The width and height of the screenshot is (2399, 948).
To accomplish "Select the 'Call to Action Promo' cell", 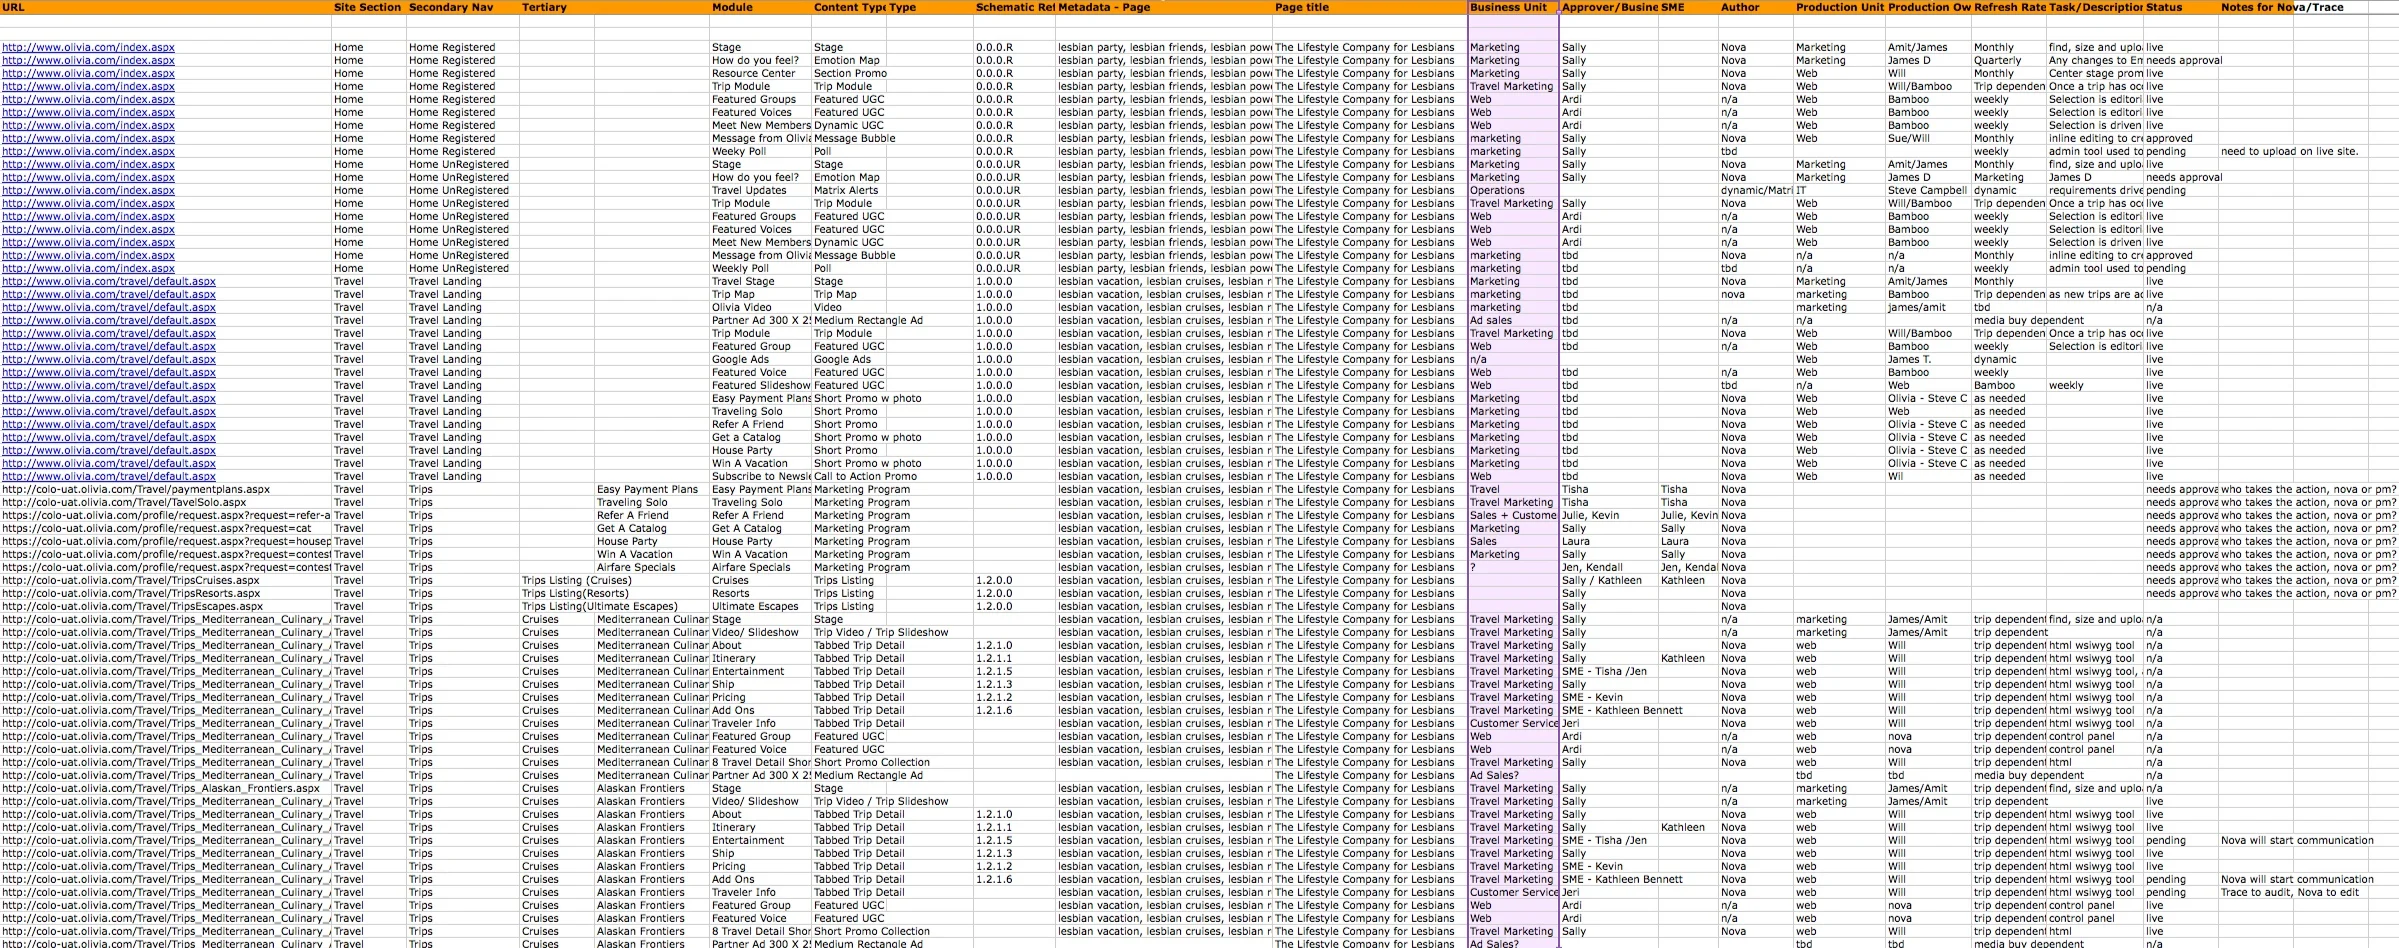I will (x=865, y=477).
